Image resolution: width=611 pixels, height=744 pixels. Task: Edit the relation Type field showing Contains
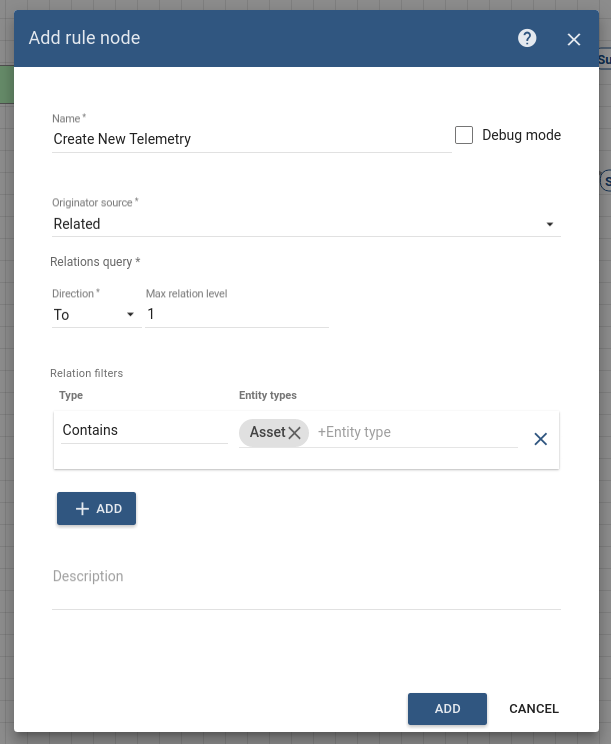[144, 430]
